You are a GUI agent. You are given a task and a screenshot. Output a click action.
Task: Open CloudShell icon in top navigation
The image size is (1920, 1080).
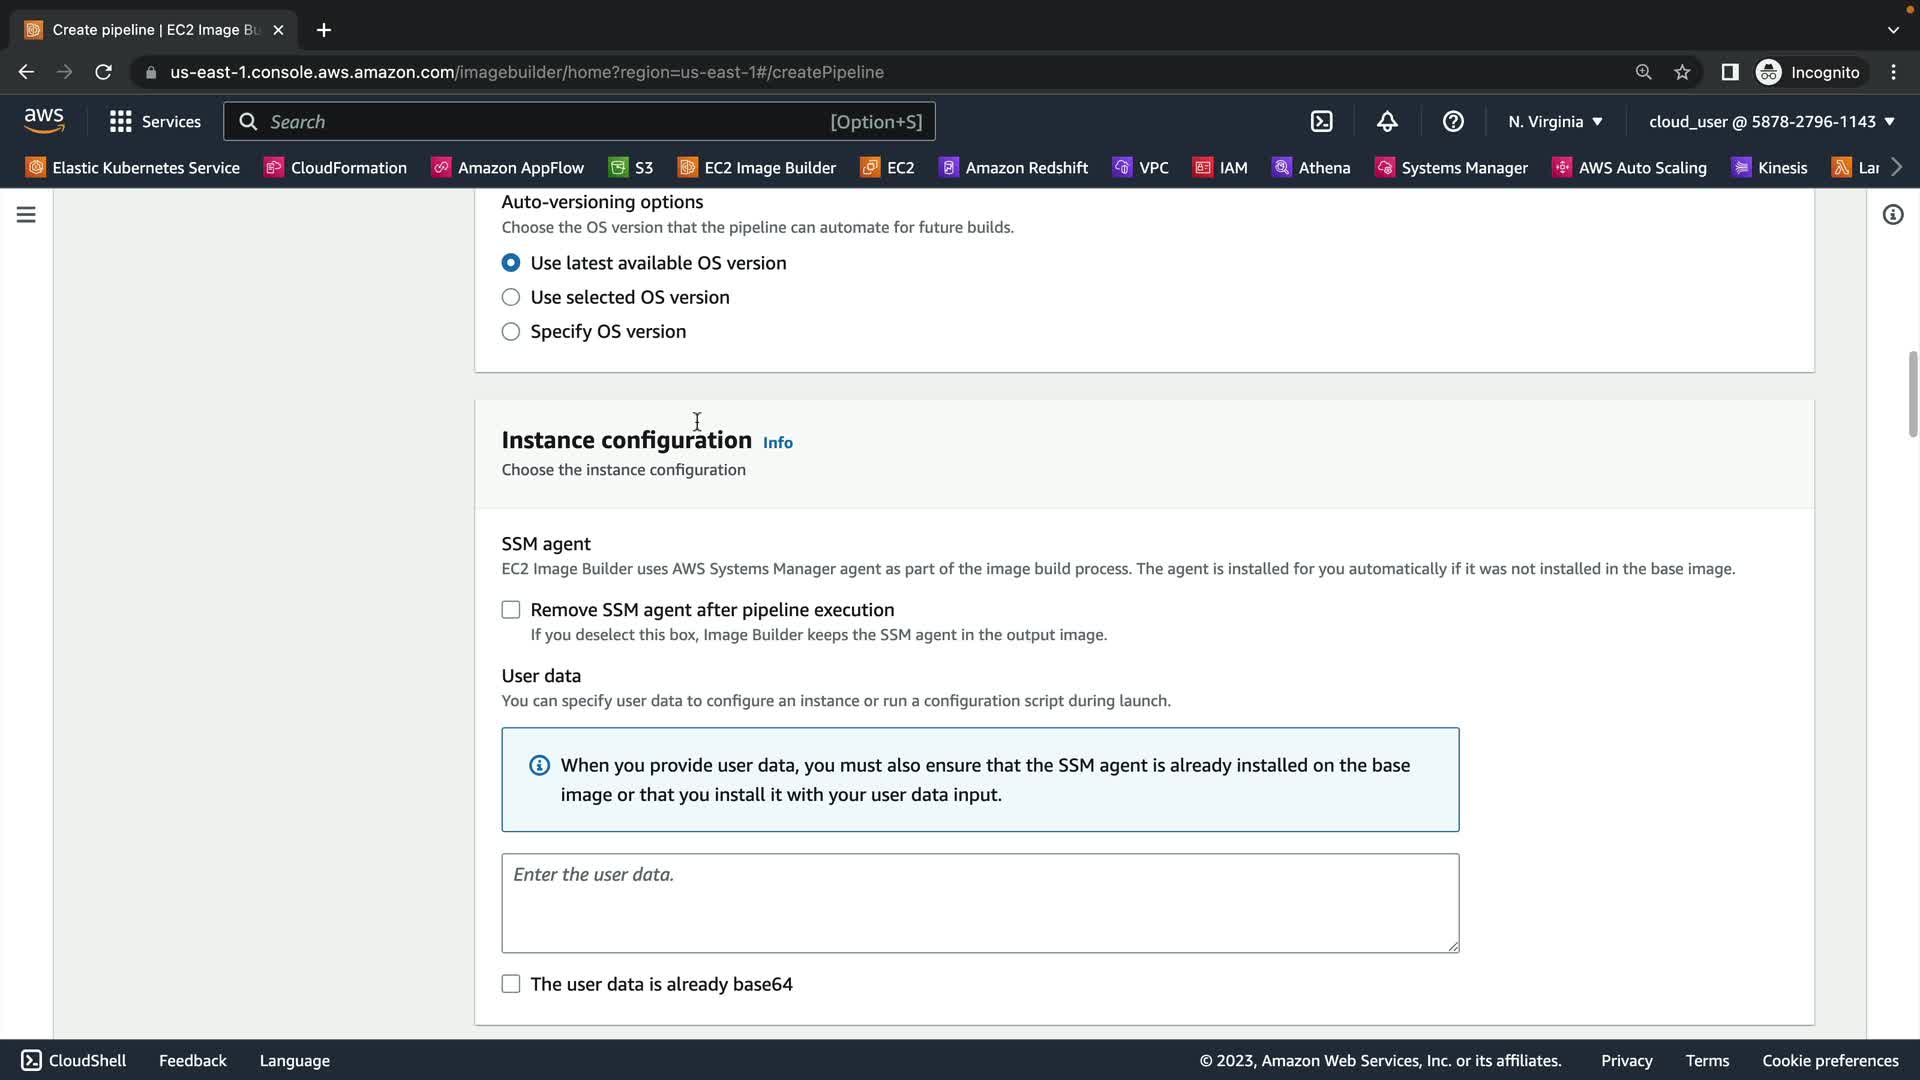coord(1321,121)
